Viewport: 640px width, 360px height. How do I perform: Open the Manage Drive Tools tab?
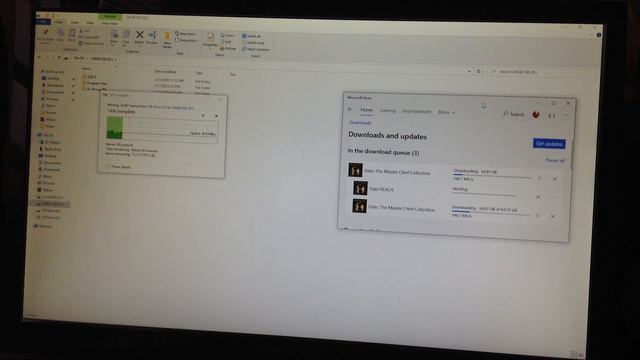109,17
